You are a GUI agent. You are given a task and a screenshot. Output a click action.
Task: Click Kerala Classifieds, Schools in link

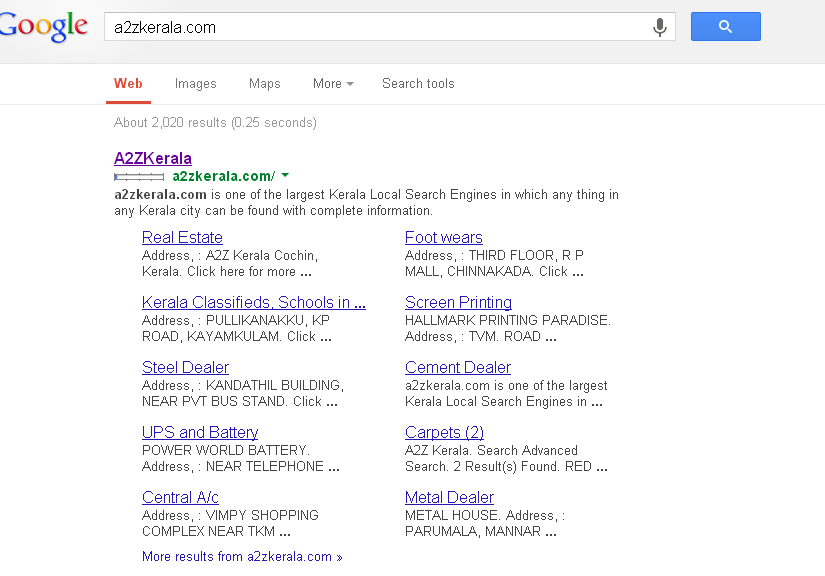tap(254, 302)
